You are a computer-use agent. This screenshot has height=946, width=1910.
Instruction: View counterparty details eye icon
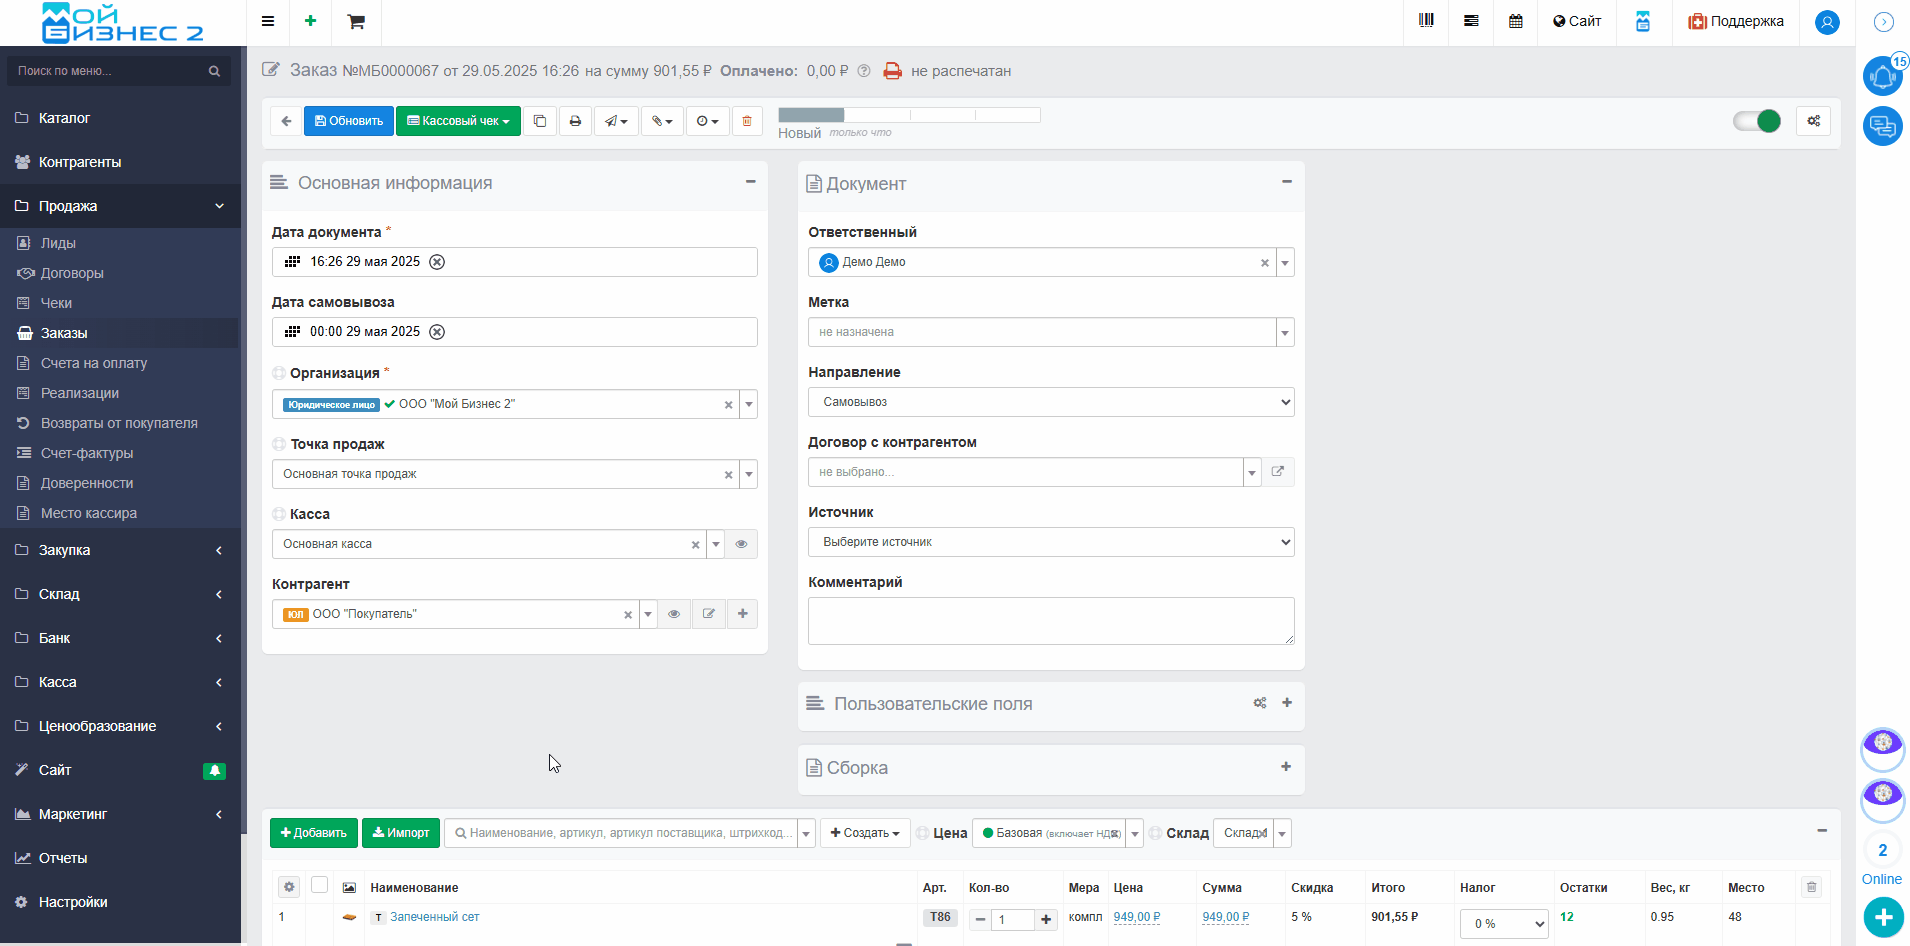(x=674, y=614)
